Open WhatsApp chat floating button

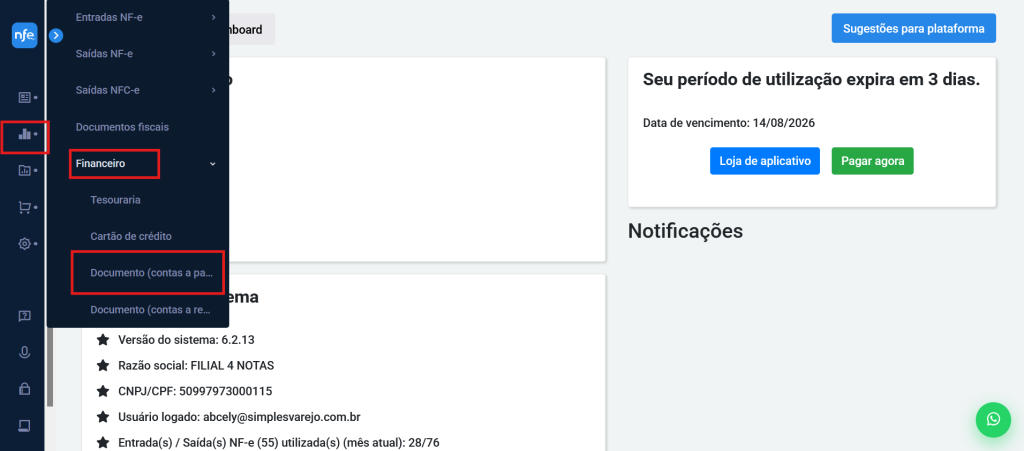click(x=993, y=420)
